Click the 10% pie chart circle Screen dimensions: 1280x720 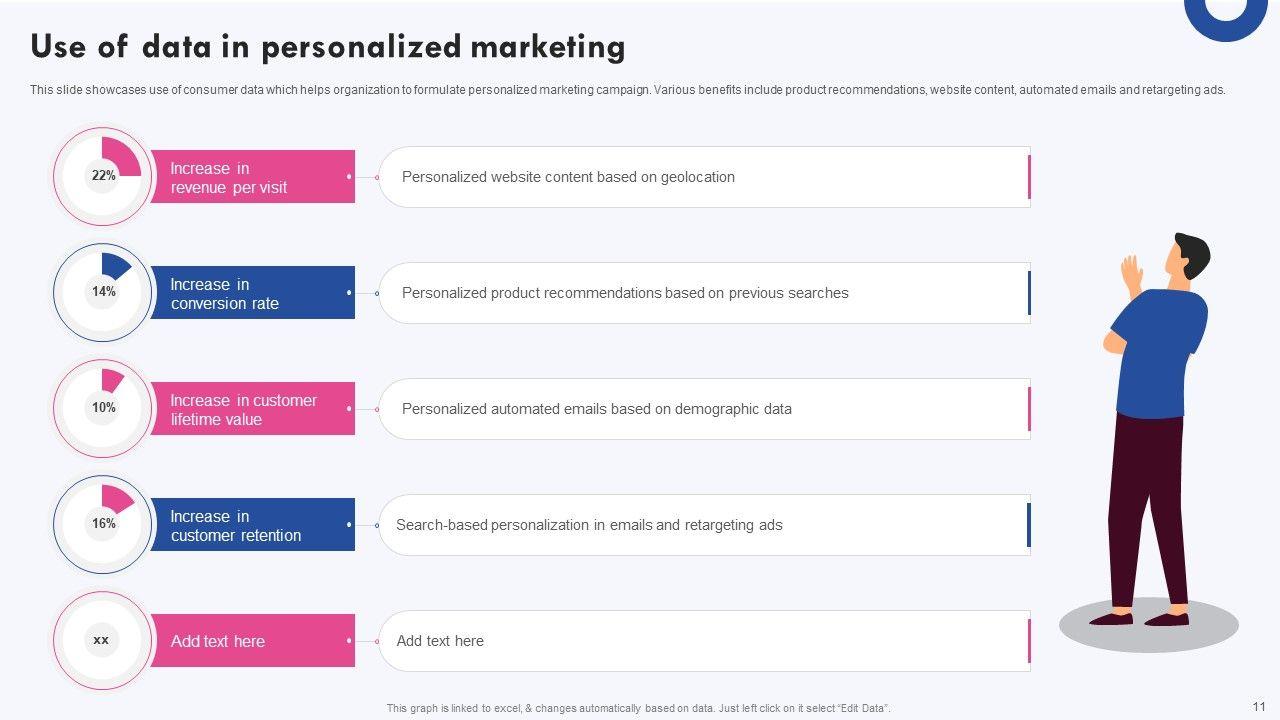point(102,408)
